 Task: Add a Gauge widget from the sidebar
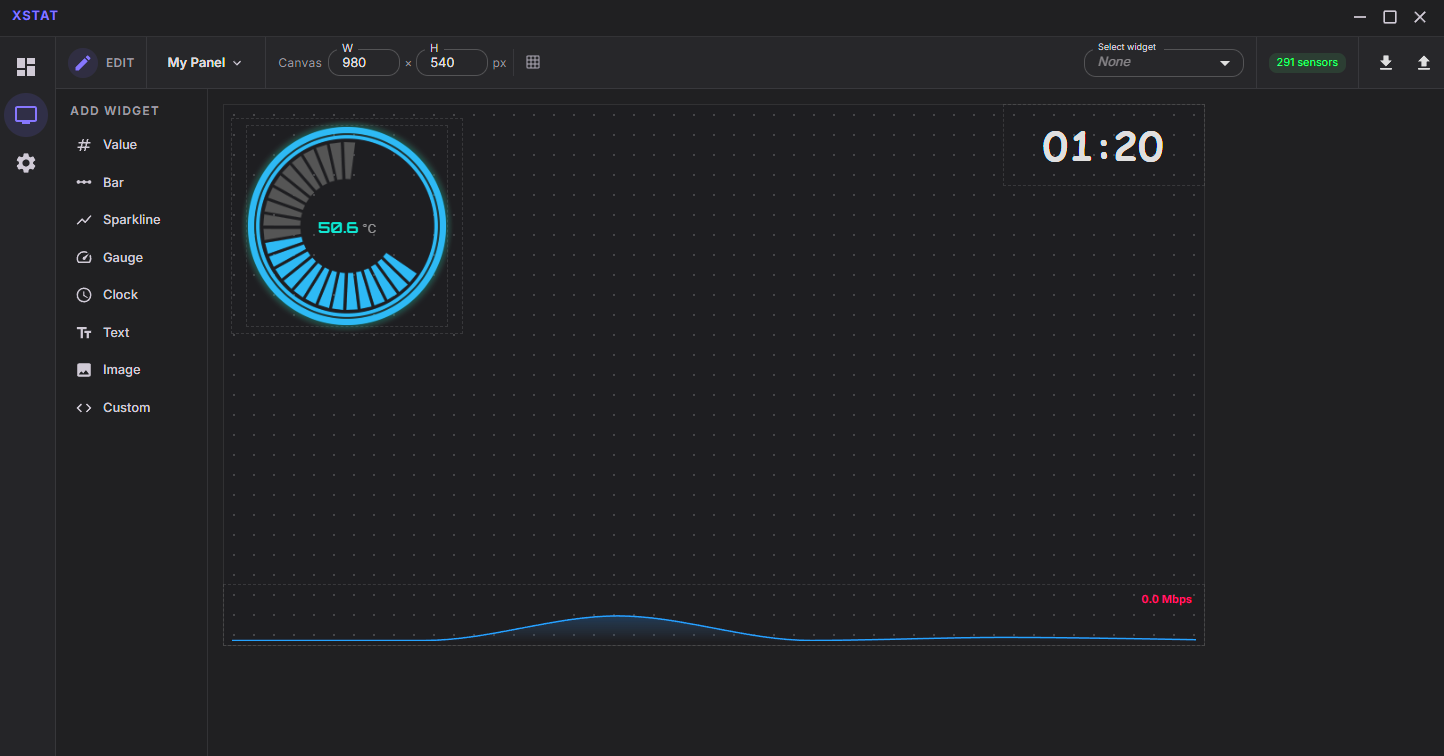click(120, 257)
